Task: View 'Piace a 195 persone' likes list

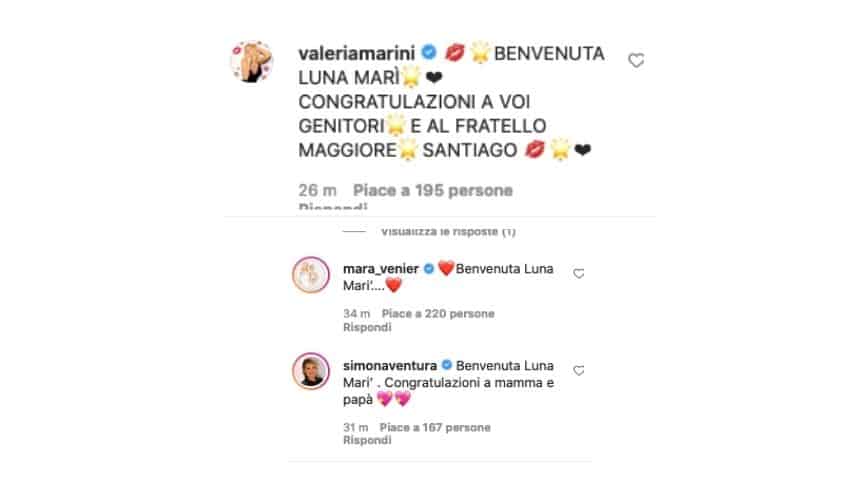Action: pos(433,190)
